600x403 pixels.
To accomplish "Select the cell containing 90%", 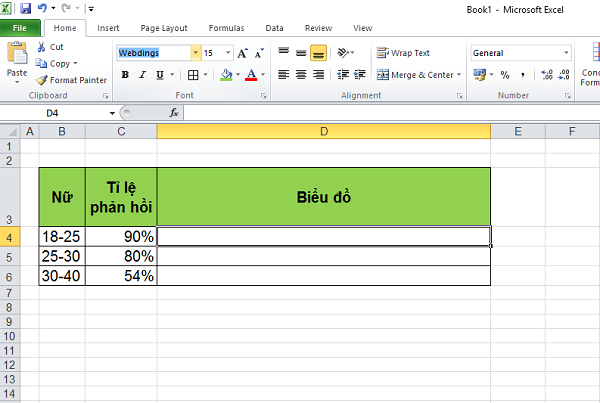I will (121, 237).
